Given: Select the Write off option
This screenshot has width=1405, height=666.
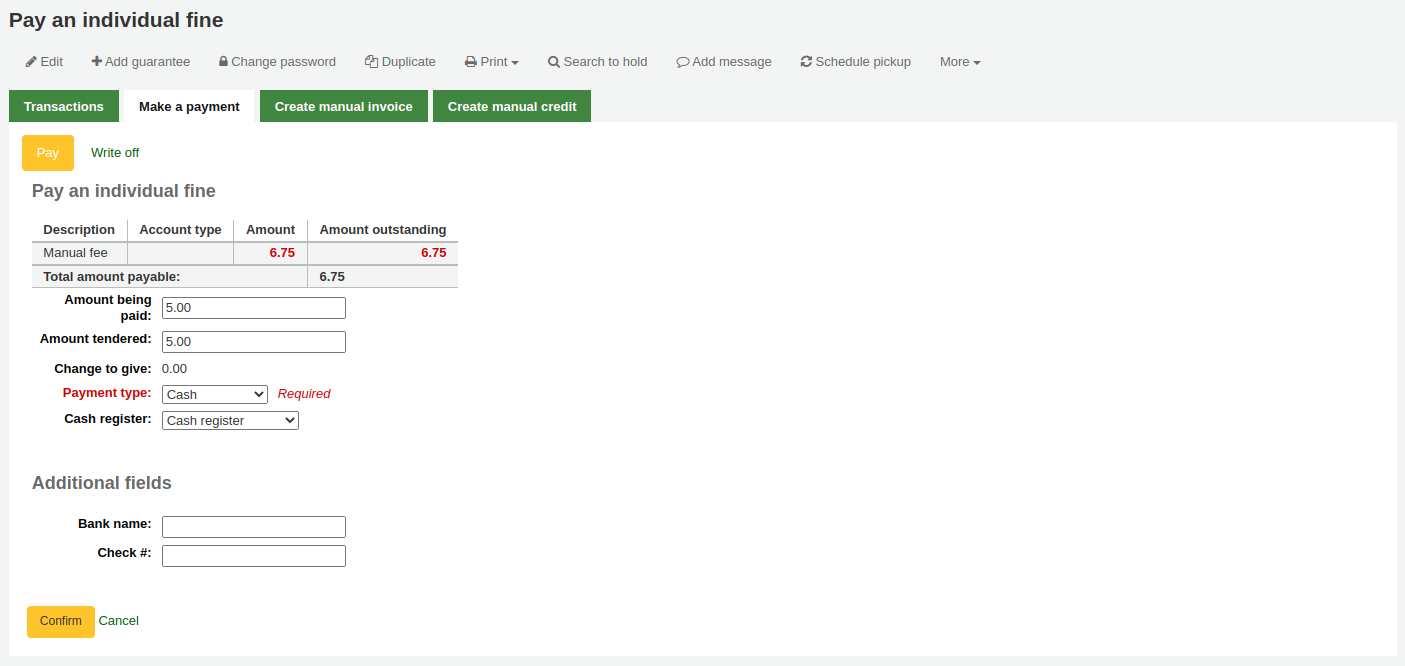Looking at the screenshot, I should click(x=115, y=153).
